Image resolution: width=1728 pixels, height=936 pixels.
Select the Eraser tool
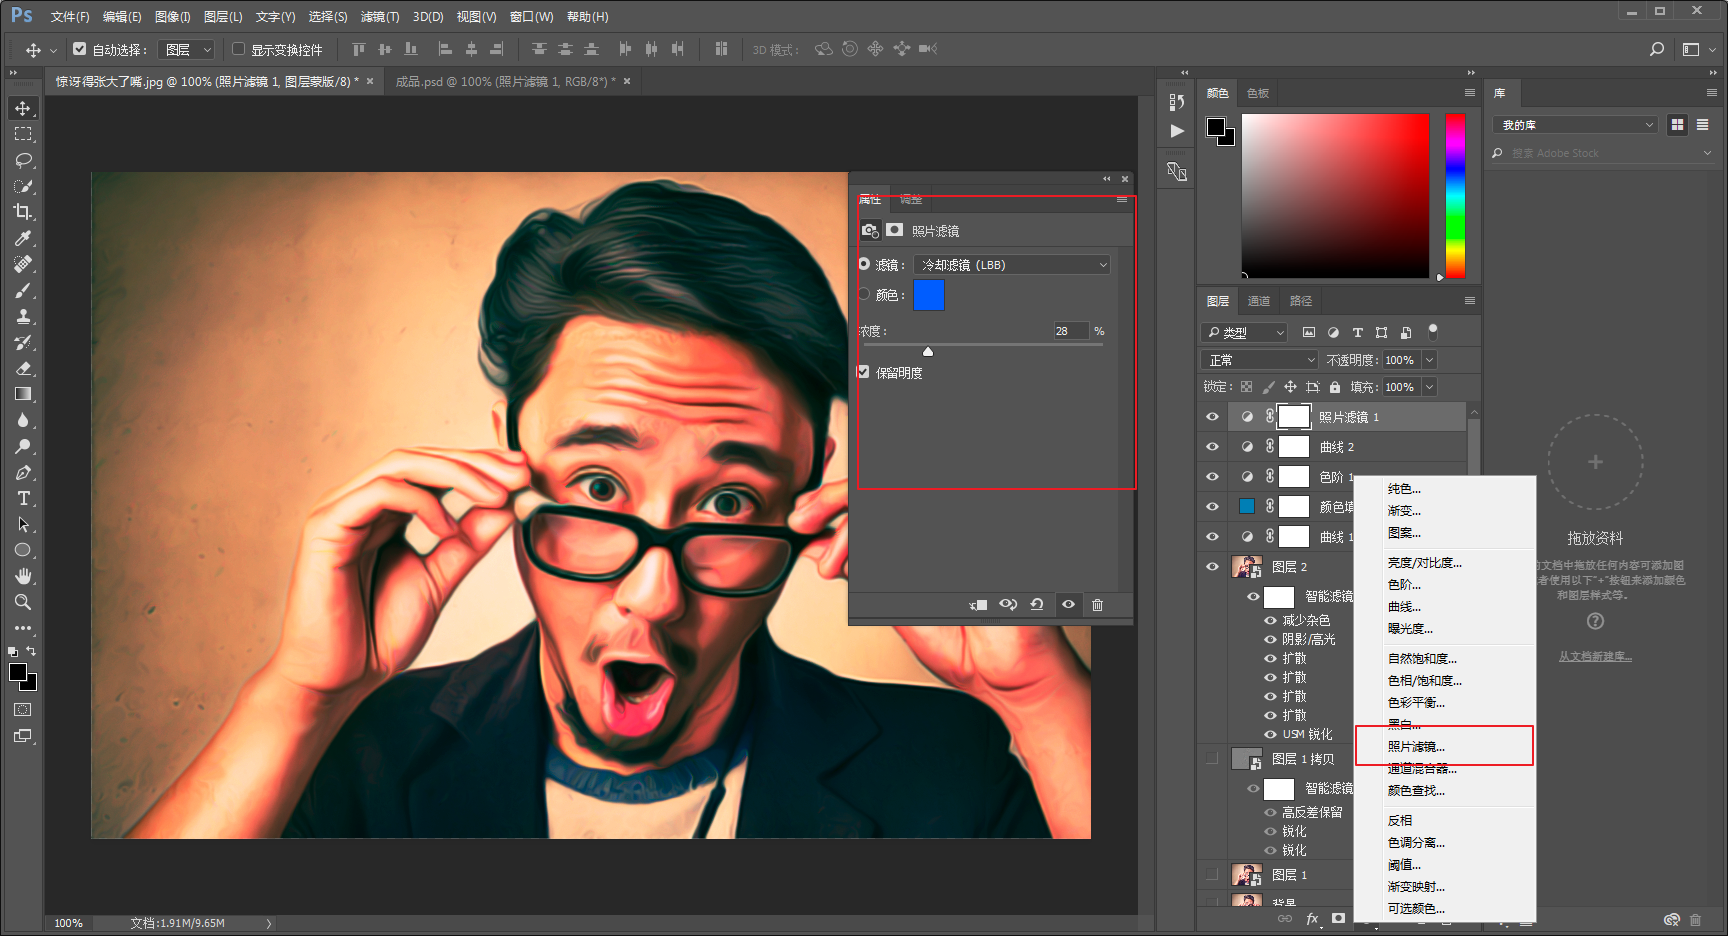(23, 368)
